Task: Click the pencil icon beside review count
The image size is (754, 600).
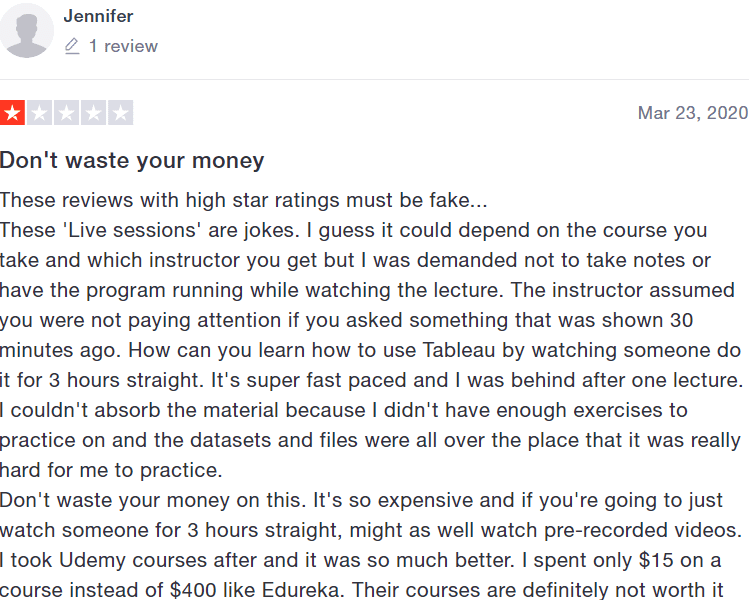Action: 72,46
